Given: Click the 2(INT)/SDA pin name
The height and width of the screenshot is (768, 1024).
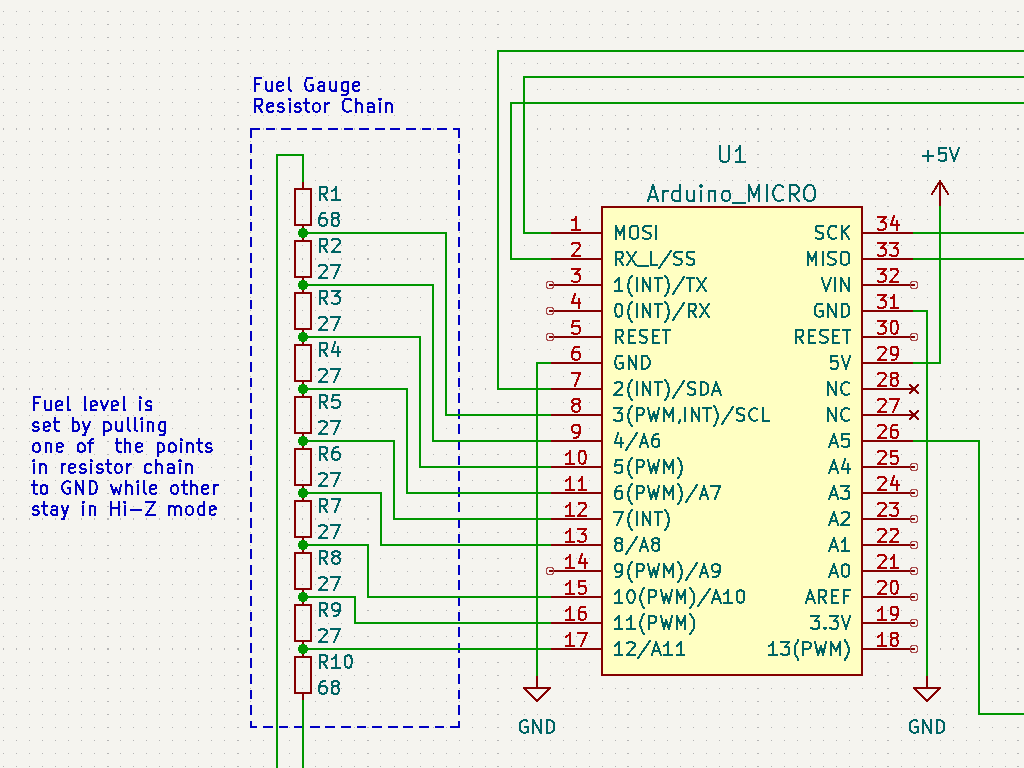Looking at the screenshot, I should tap(667, 389).
